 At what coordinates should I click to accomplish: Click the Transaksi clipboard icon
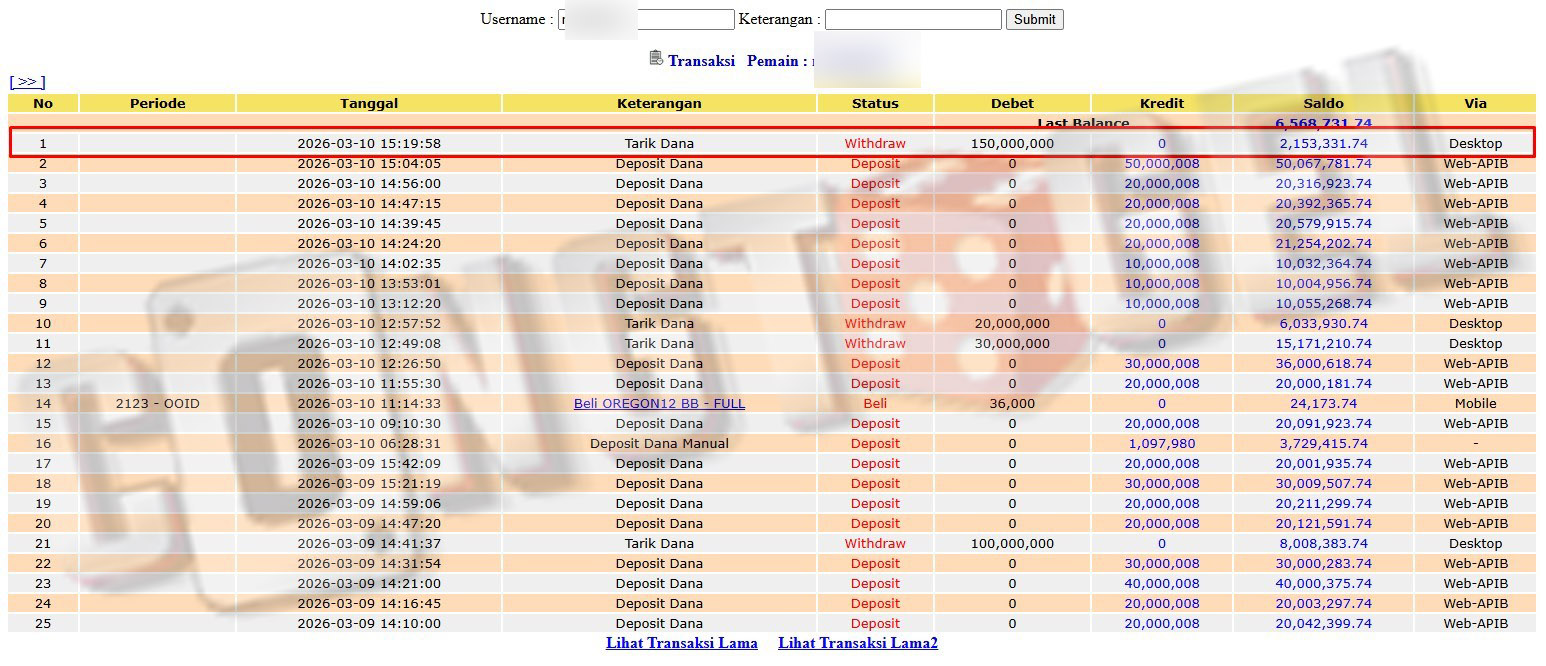(x=656, y=59)
